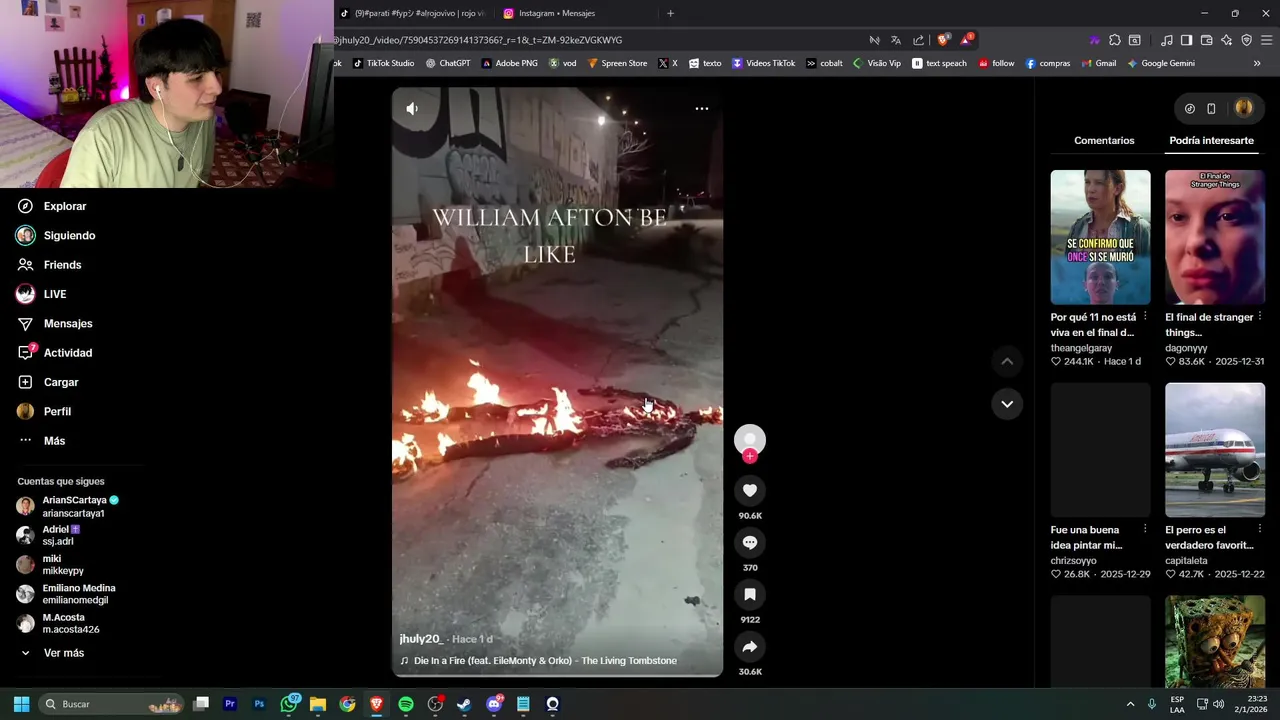Open Steam from the taskbar
Image resolution: width=1280 pixels, height=720 pixels.
pyautogui.click(x=464, y=704)
